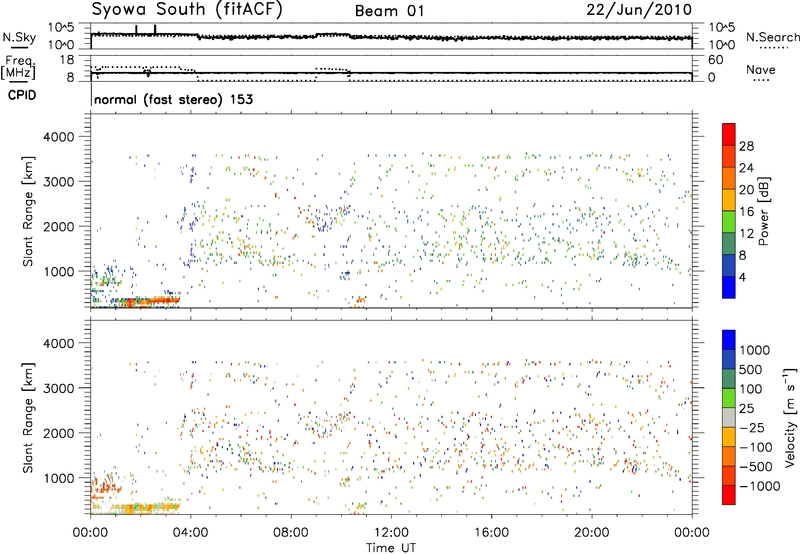Image resolution: width=800 pixels, height=554 pixels.
Task: Click the blue top of Velocity color bar
Action: (x=729, y=340)
